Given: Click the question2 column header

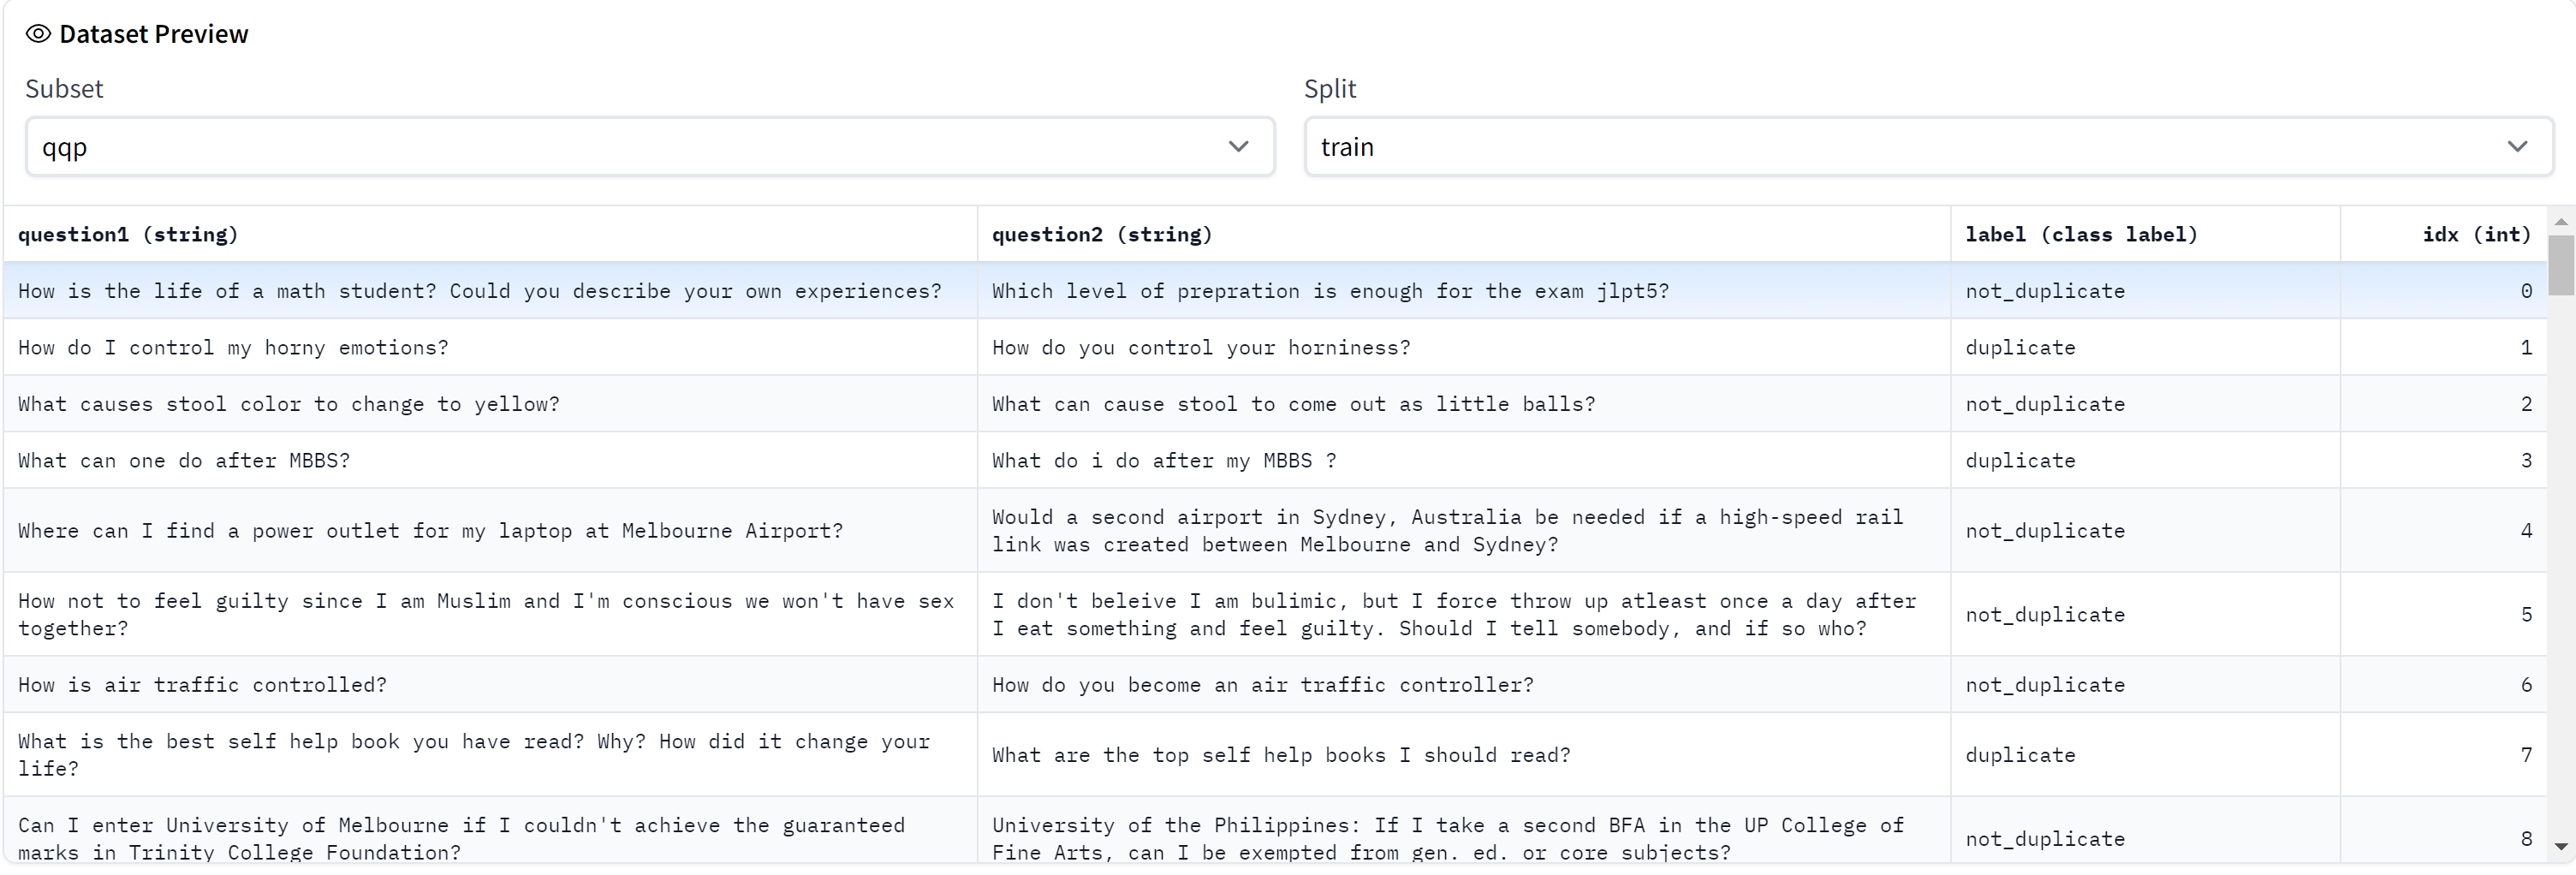Looking at the screenshot, I should (x=1101, y=234).
